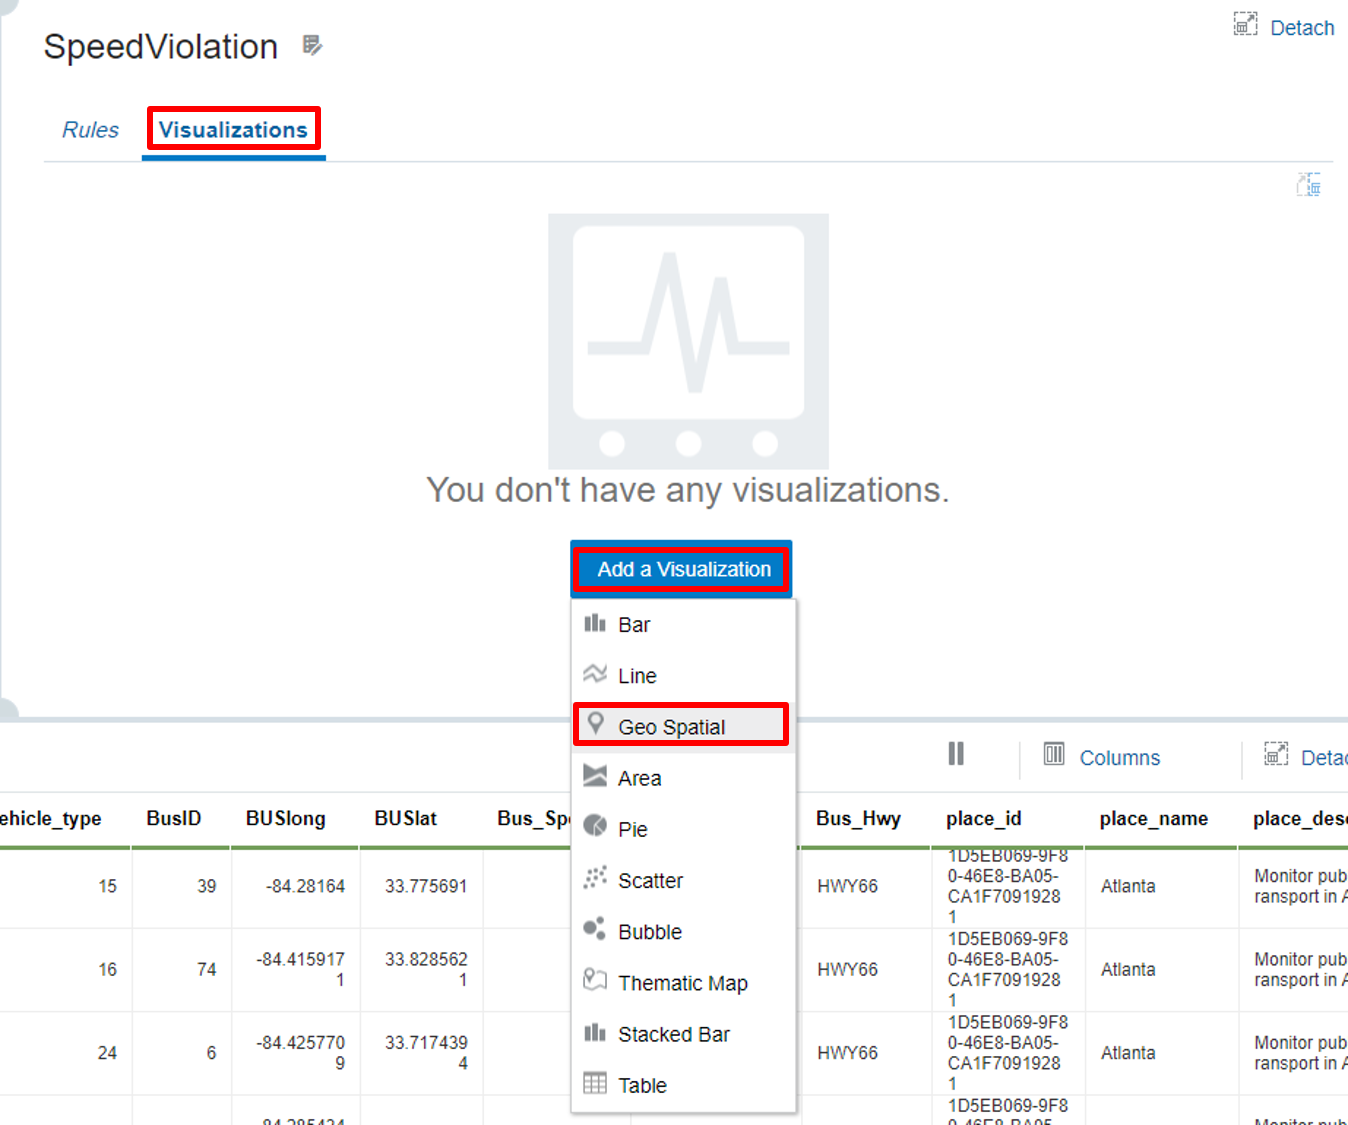Select the Line chart option

coord(637,676)
